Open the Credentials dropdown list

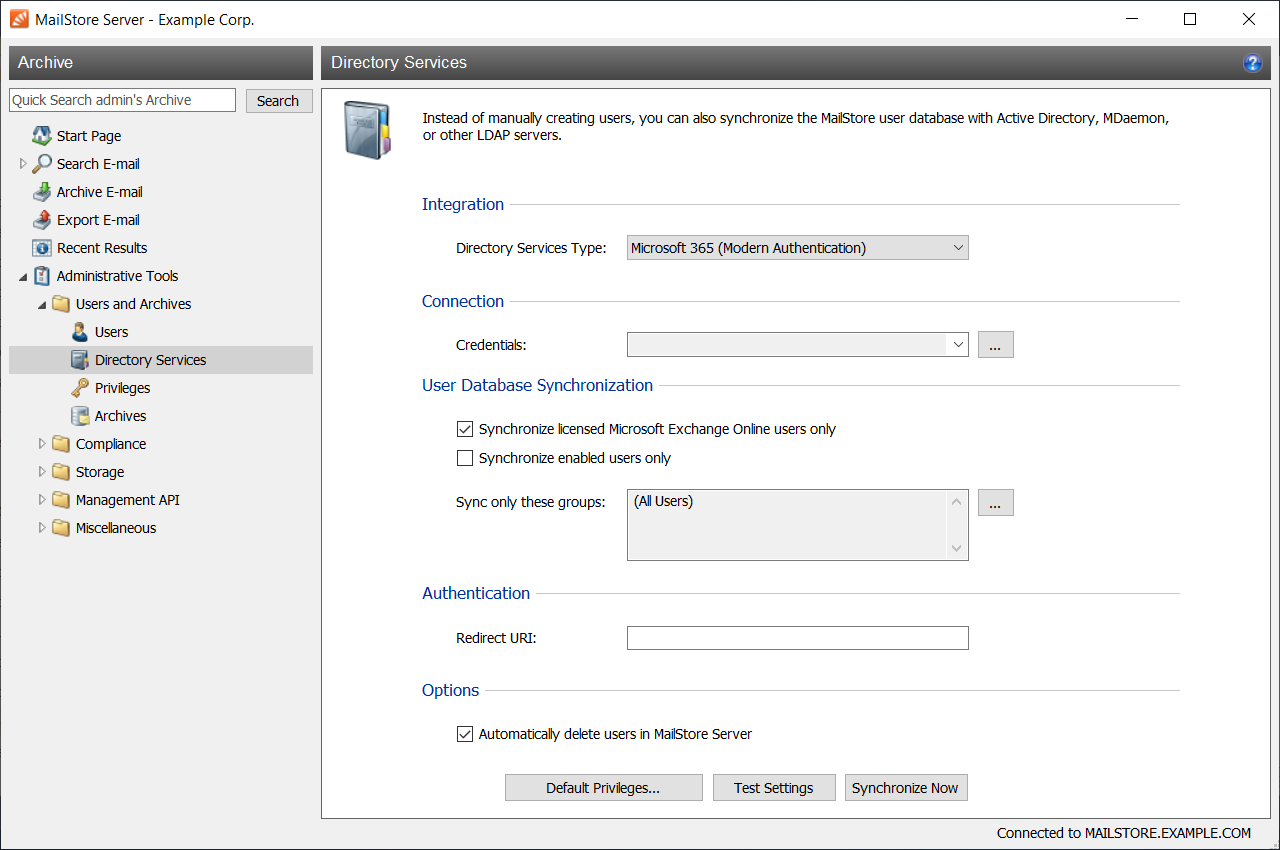(958, 345)
